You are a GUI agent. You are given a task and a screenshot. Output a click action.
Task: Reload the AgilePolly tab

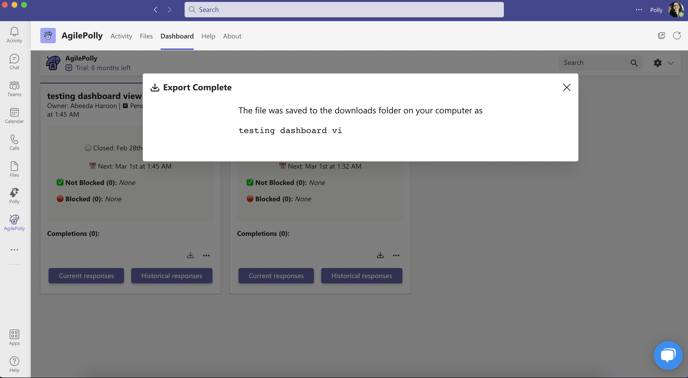click(x=677, y=36)
